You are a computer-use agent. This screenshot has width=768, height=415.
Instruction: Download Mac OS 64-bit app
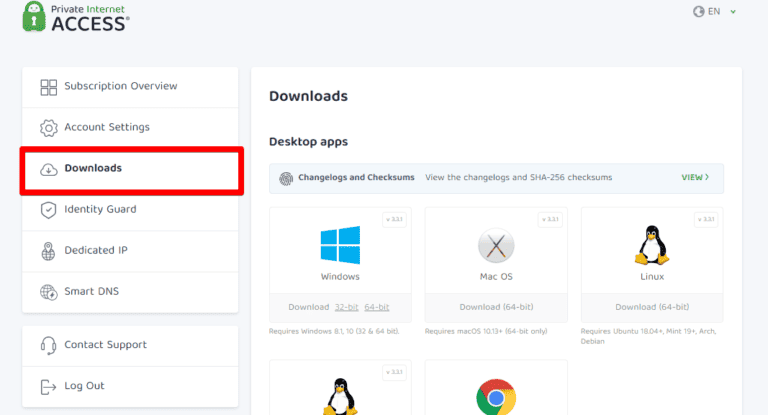click(x=496, y=307)
